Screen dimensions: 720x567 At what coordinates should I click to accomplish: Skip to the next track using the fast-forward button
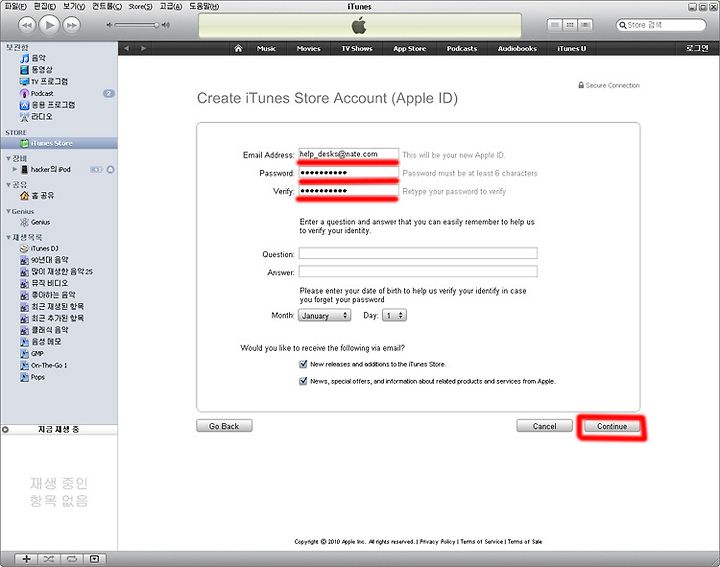pyautogui.click(x=72, y=25)
